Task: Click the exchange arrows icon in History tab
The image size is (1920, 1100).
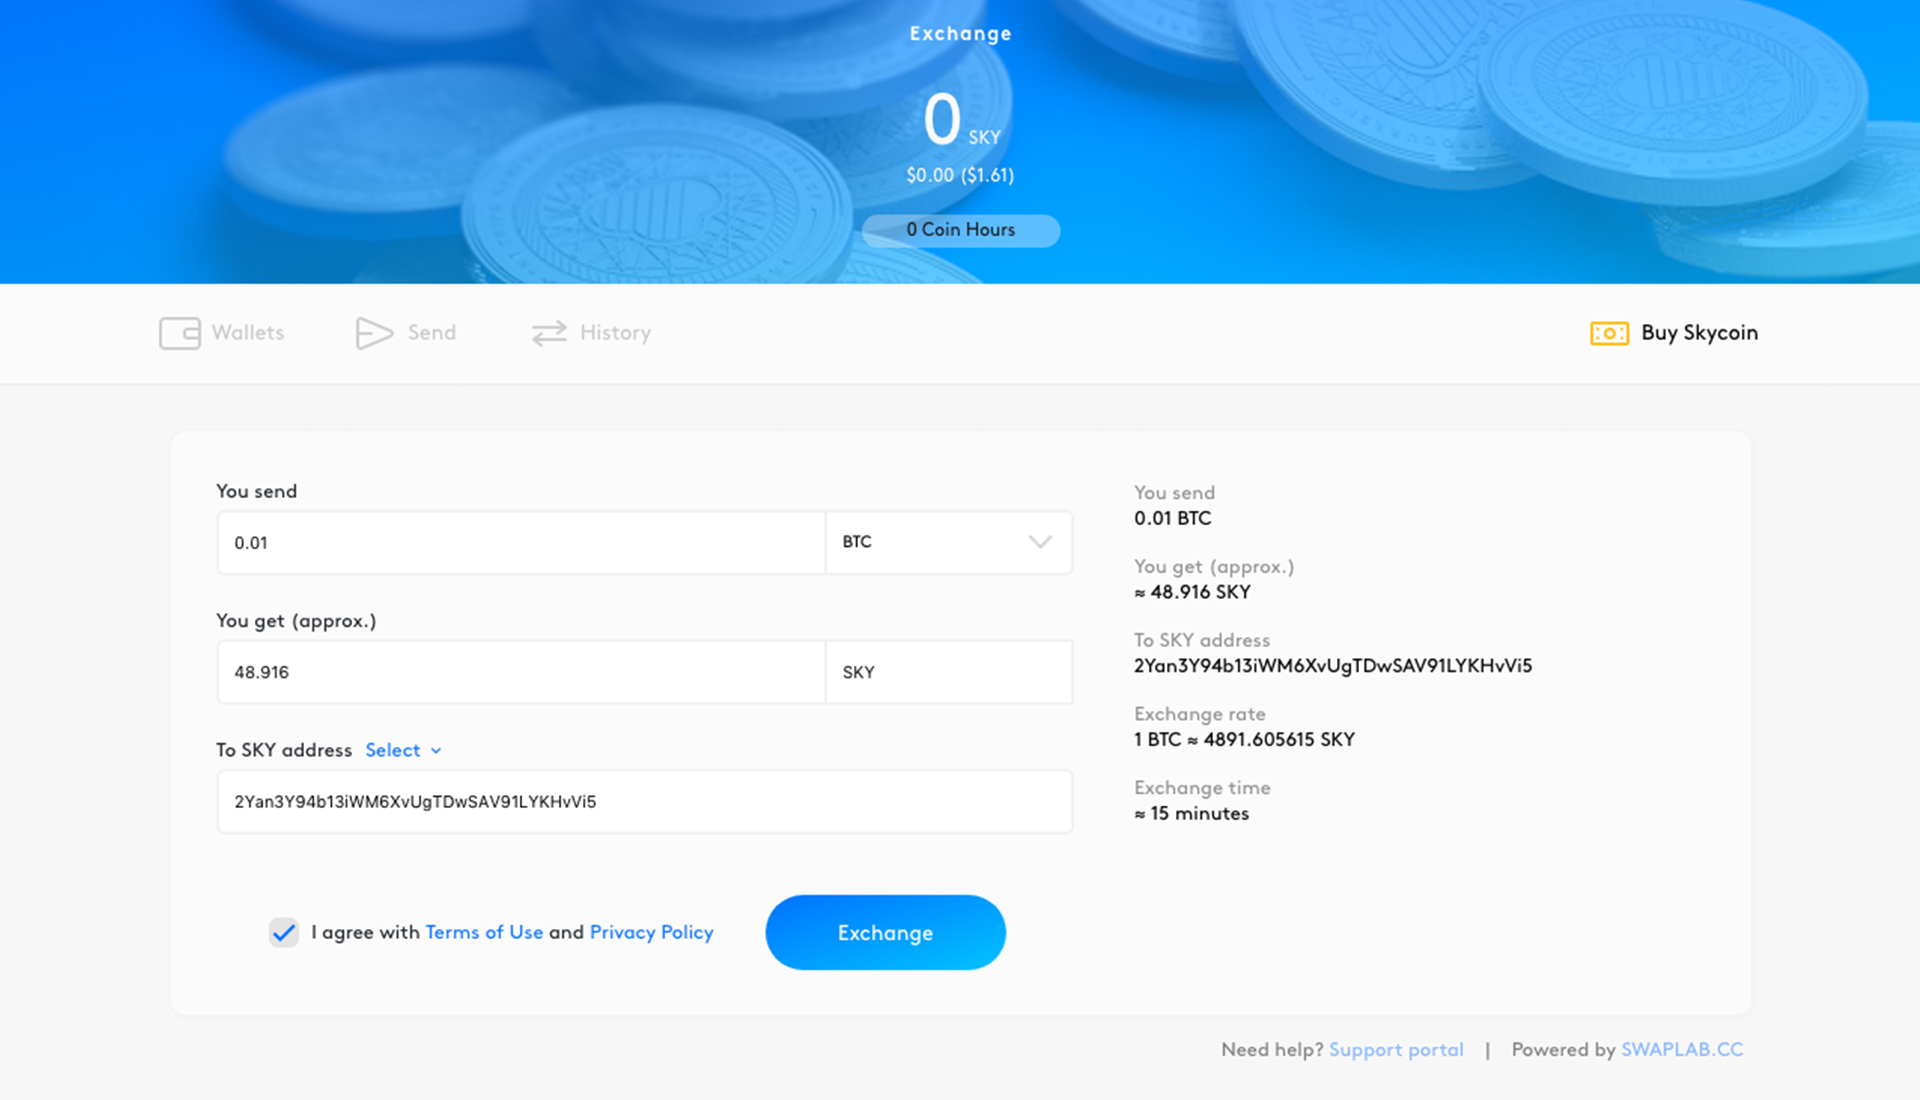Action: click(x=549, y=332)
